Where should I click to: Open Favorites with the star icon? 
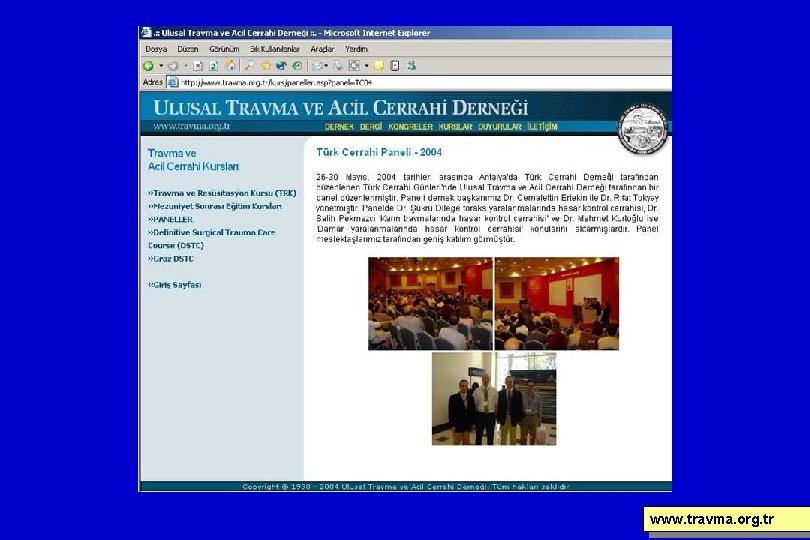click(x=266, y=66)
